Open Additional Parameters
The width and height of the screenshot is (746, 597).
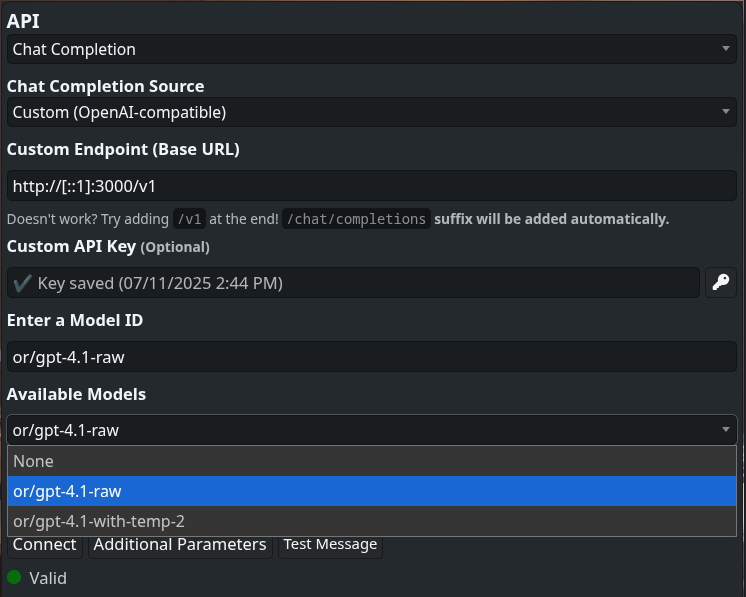[x=180, y=545]
